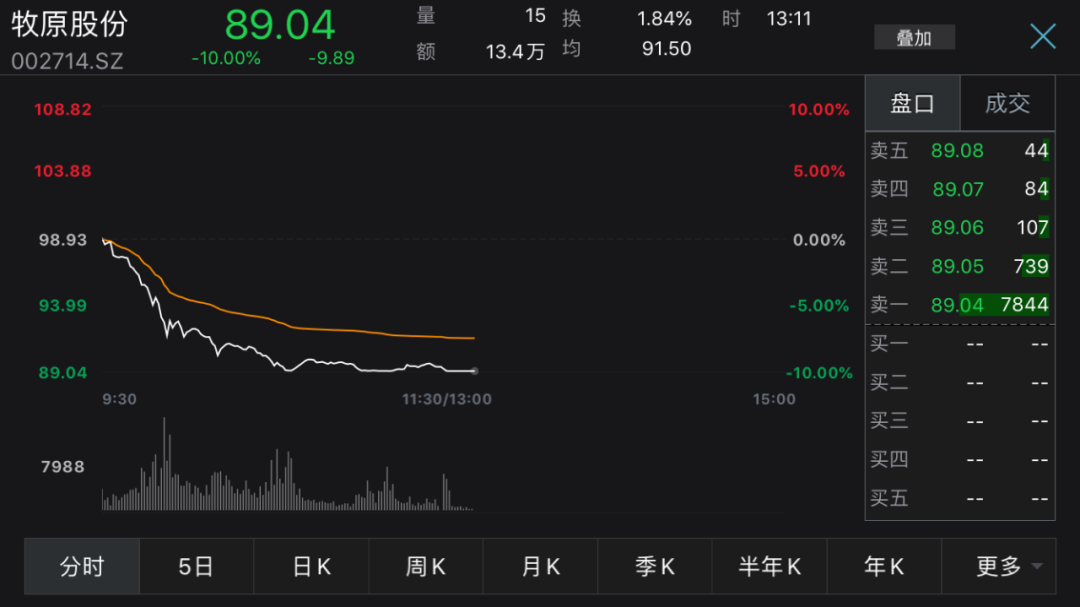Click the 108.82 upper price label

tap(63, 110)
